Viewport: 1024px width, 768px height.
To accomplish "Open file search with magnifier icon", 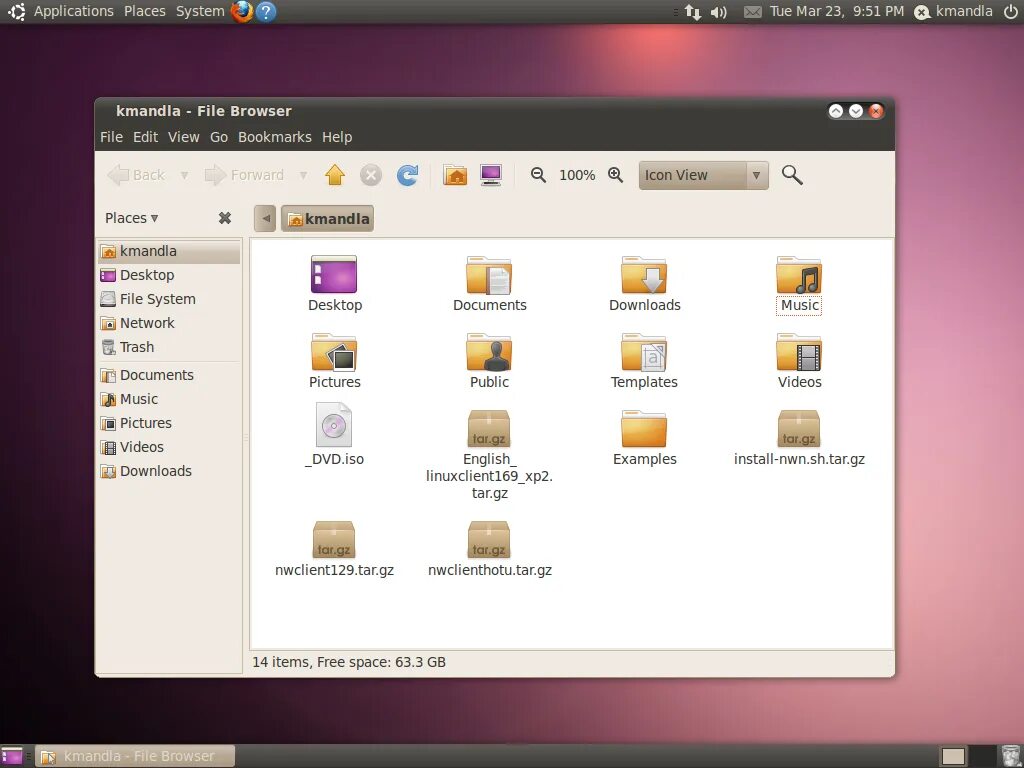I will [x=792, y=175].
